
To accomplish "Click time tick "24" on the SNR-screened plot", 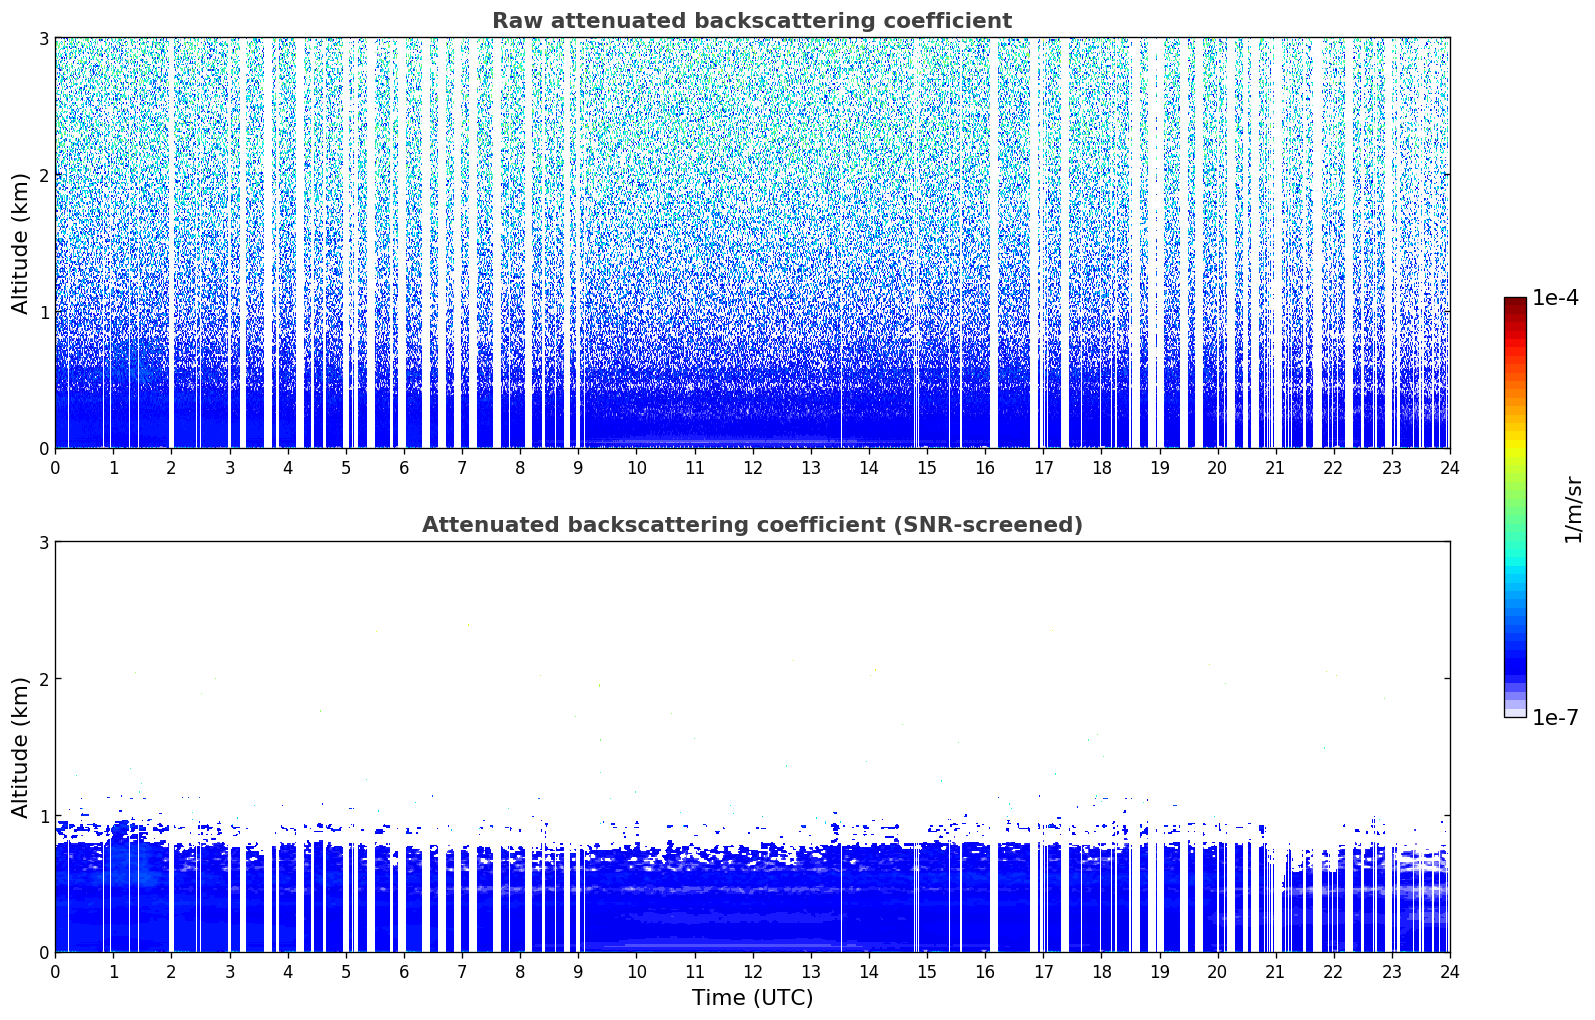I will pos(1450,971).
